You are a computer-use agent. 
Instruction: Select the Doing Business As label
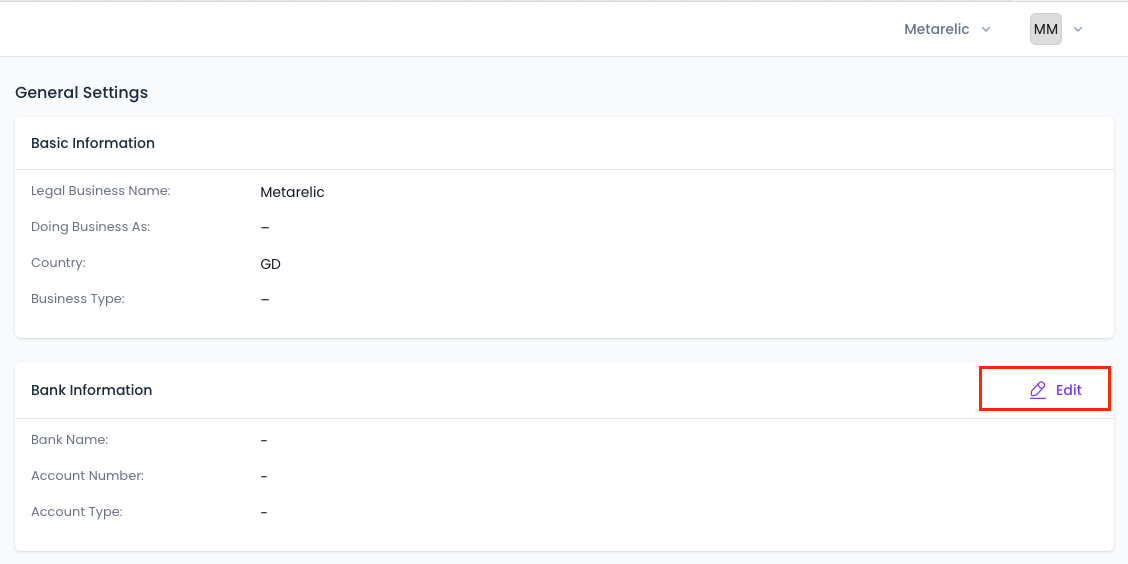(91, 227)
